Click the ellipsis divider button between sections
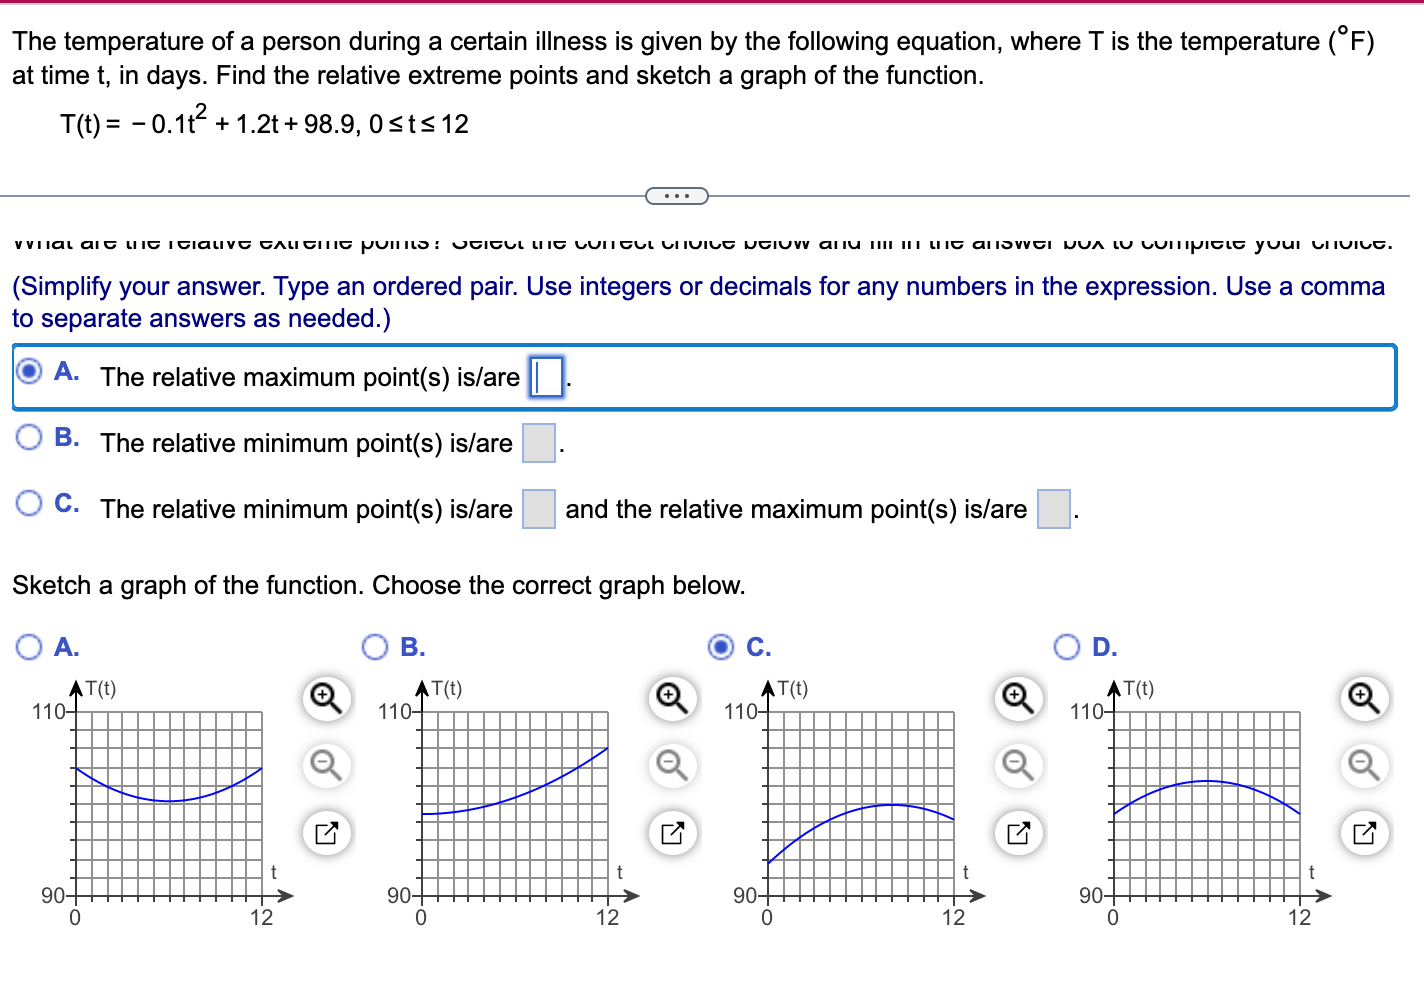 677,195
